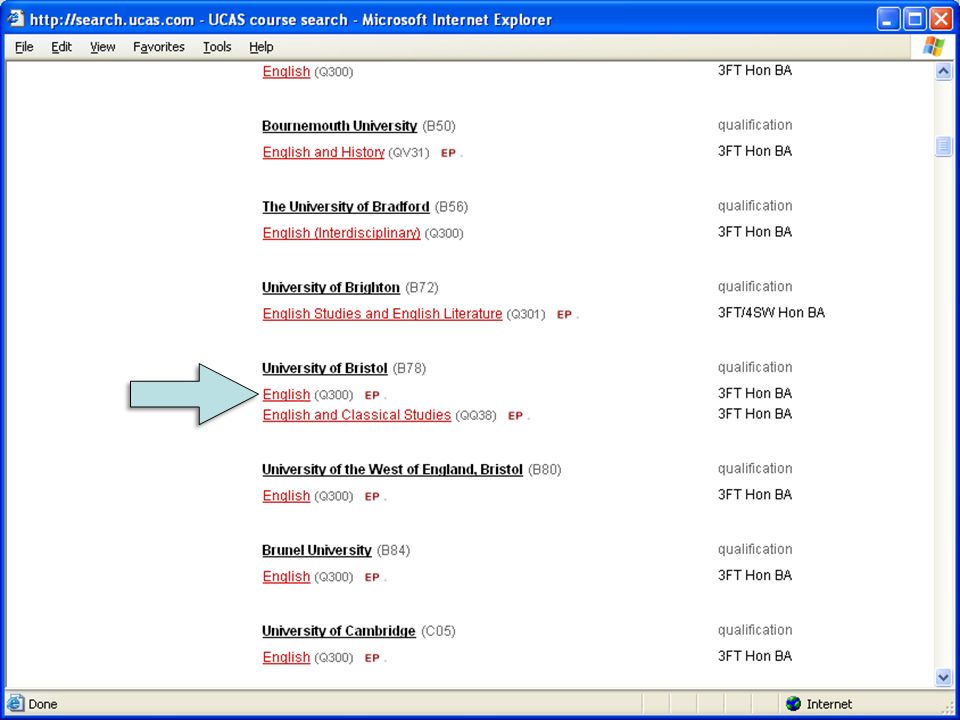The image size is (960, 720).
Task: Close the UCAS course search window
Action: (941, 19)
